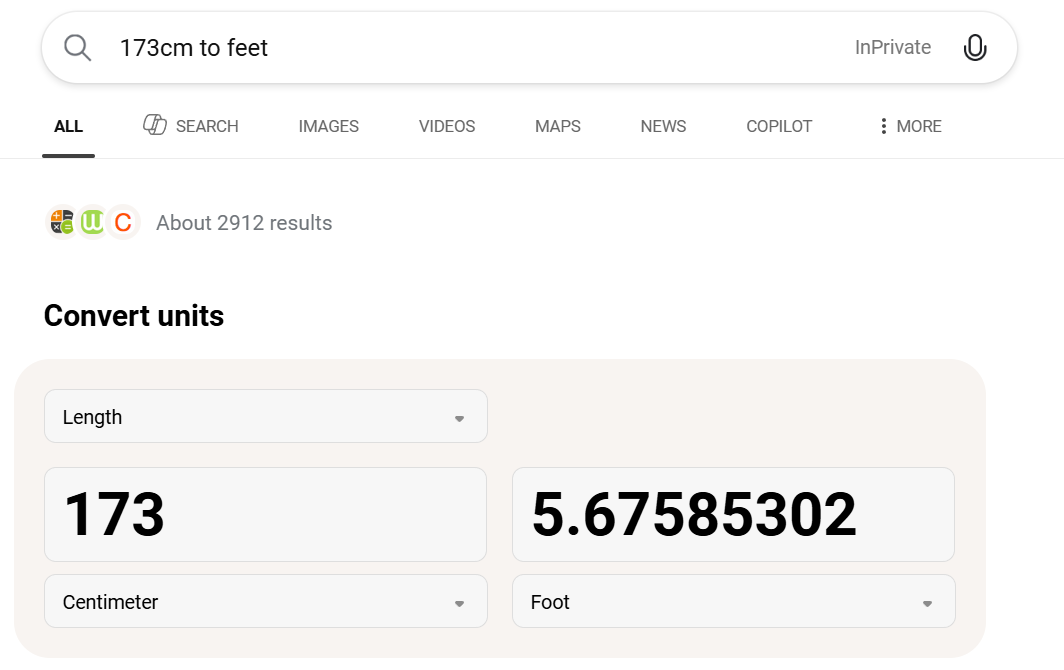Click the orange C source icon
The height and width of the screenshot is (670, 1064).
[123, 222]
